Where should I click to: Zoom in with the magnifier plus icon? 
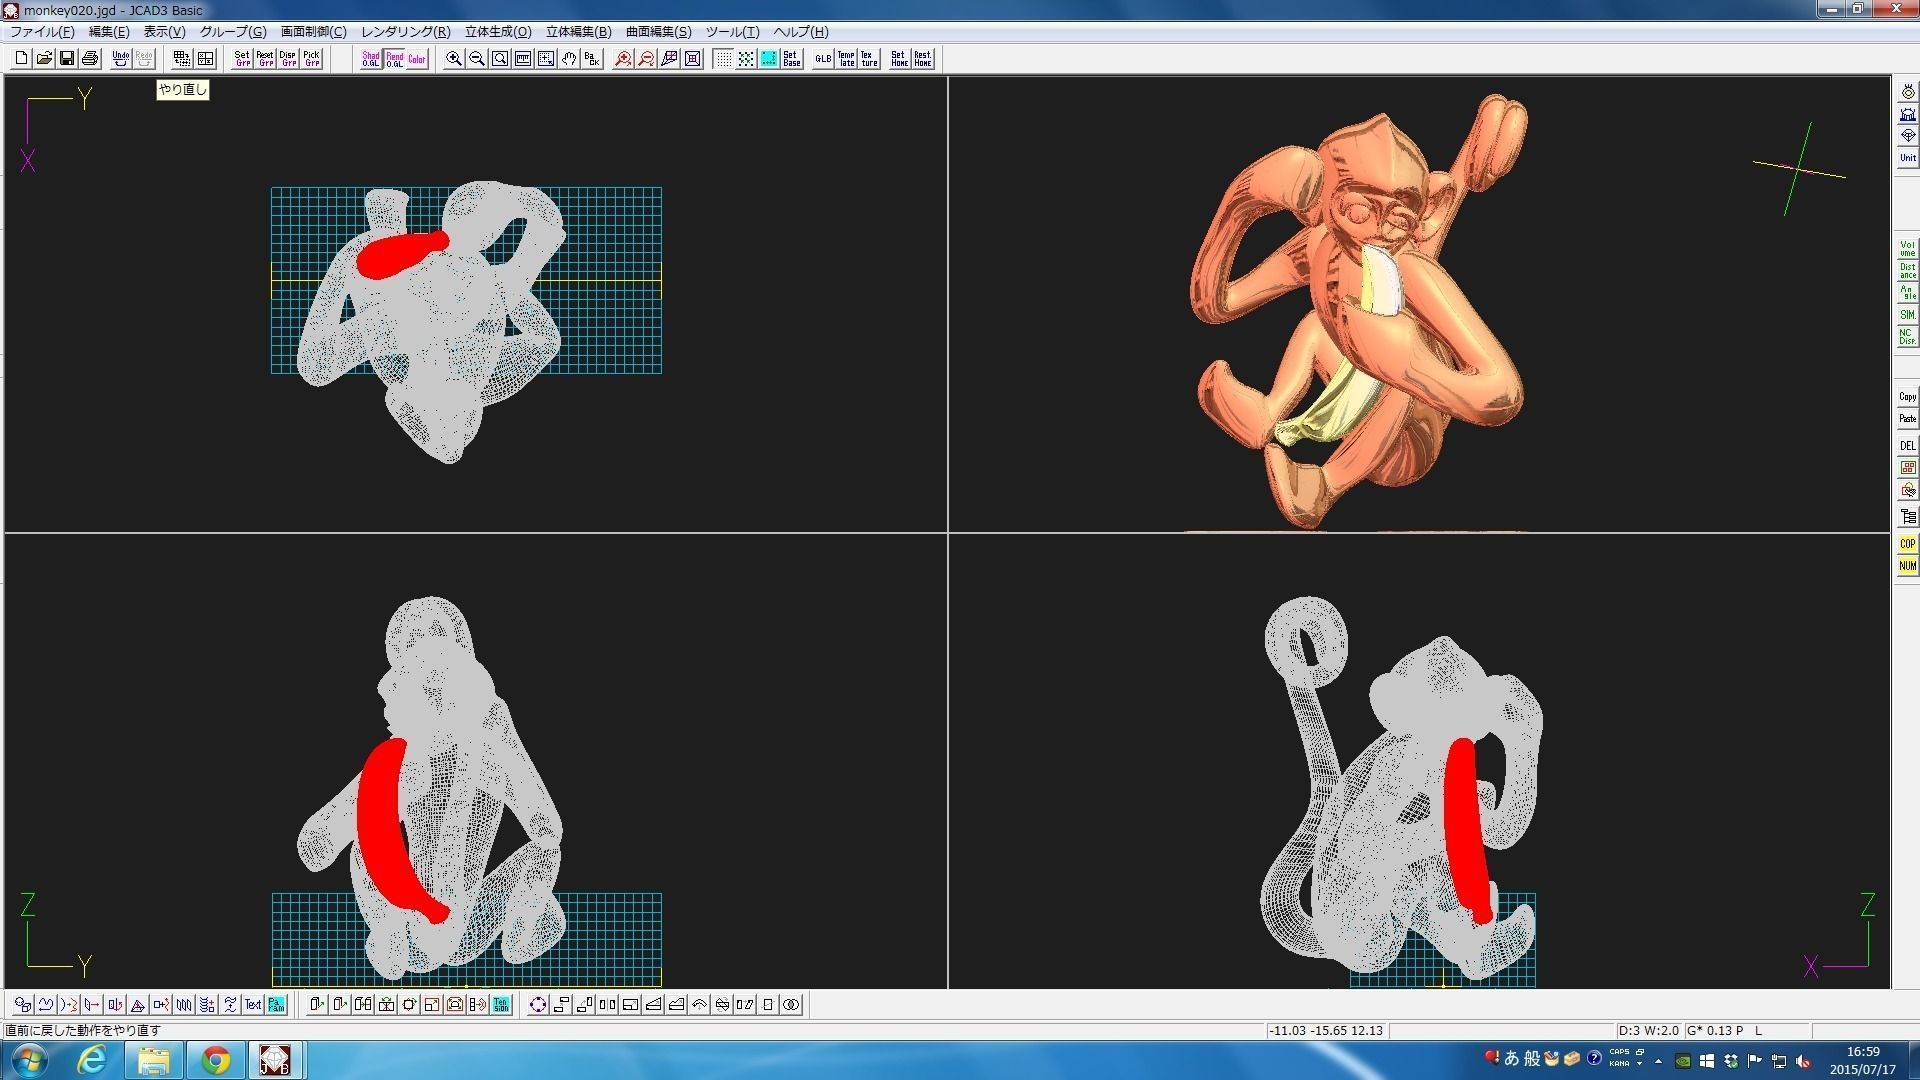click(454, 59)
